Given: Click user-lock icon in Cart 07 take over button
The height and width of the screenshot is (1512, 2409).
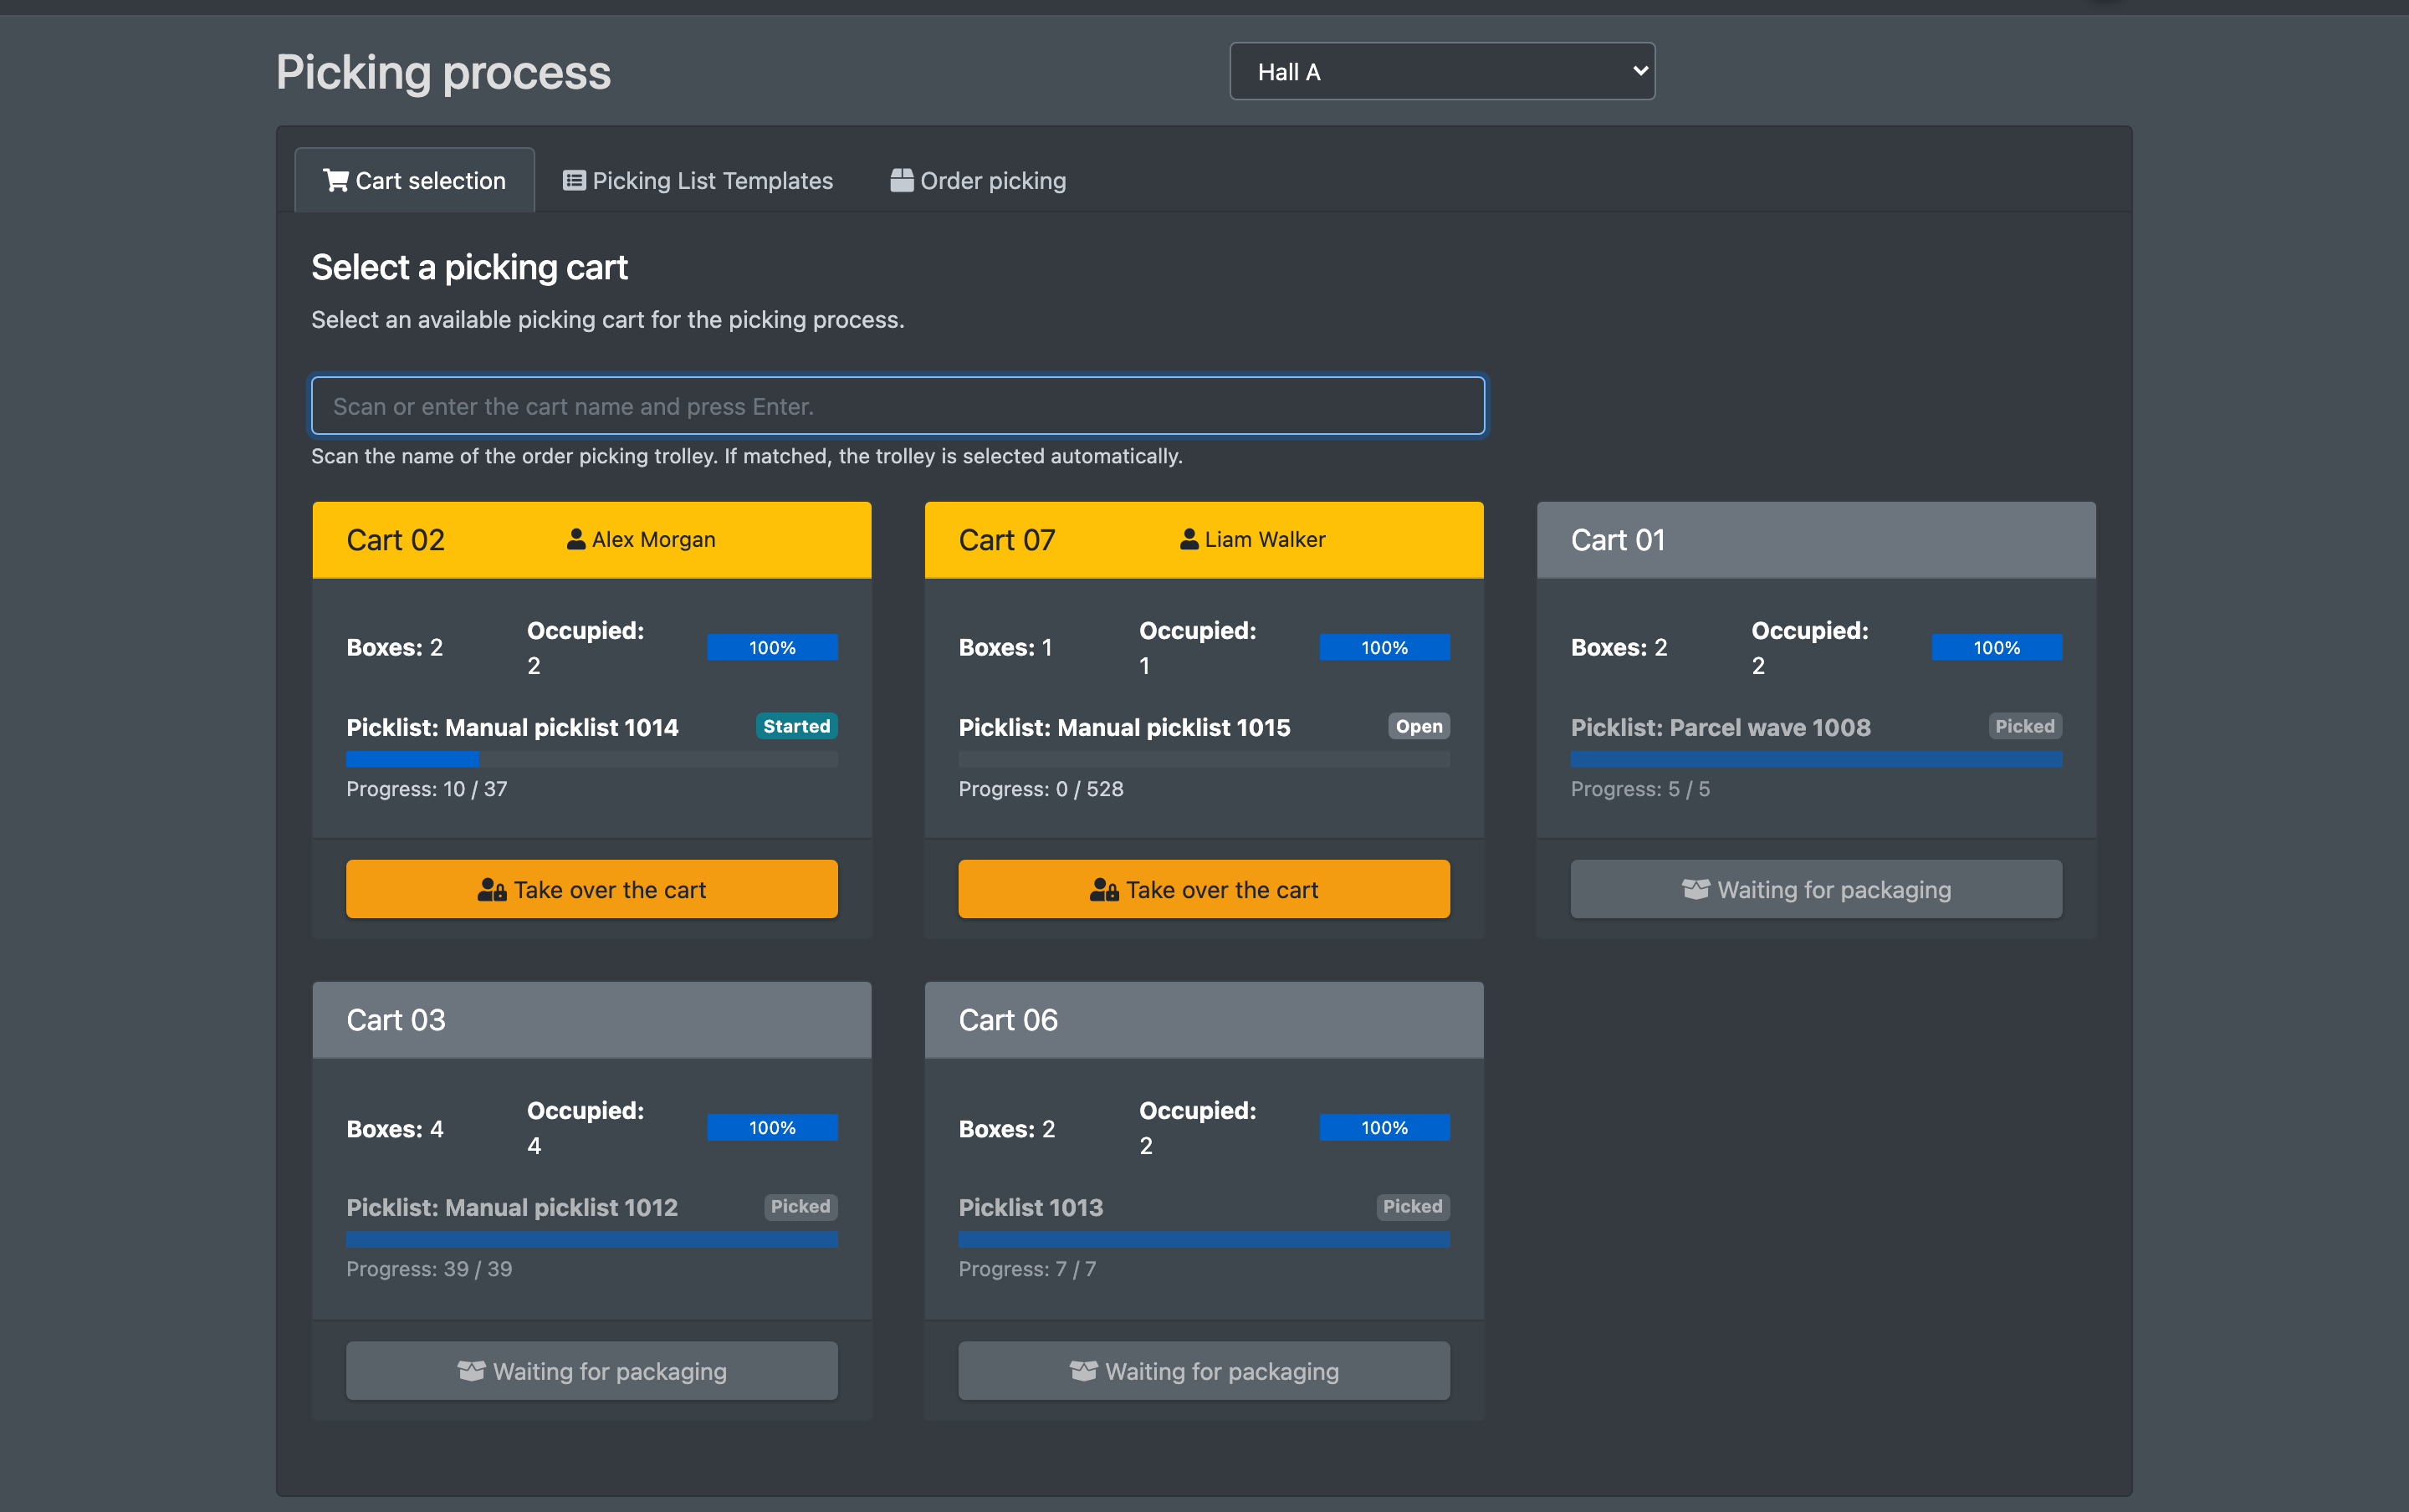Looking at the screenshot, I should (1104, 889).
